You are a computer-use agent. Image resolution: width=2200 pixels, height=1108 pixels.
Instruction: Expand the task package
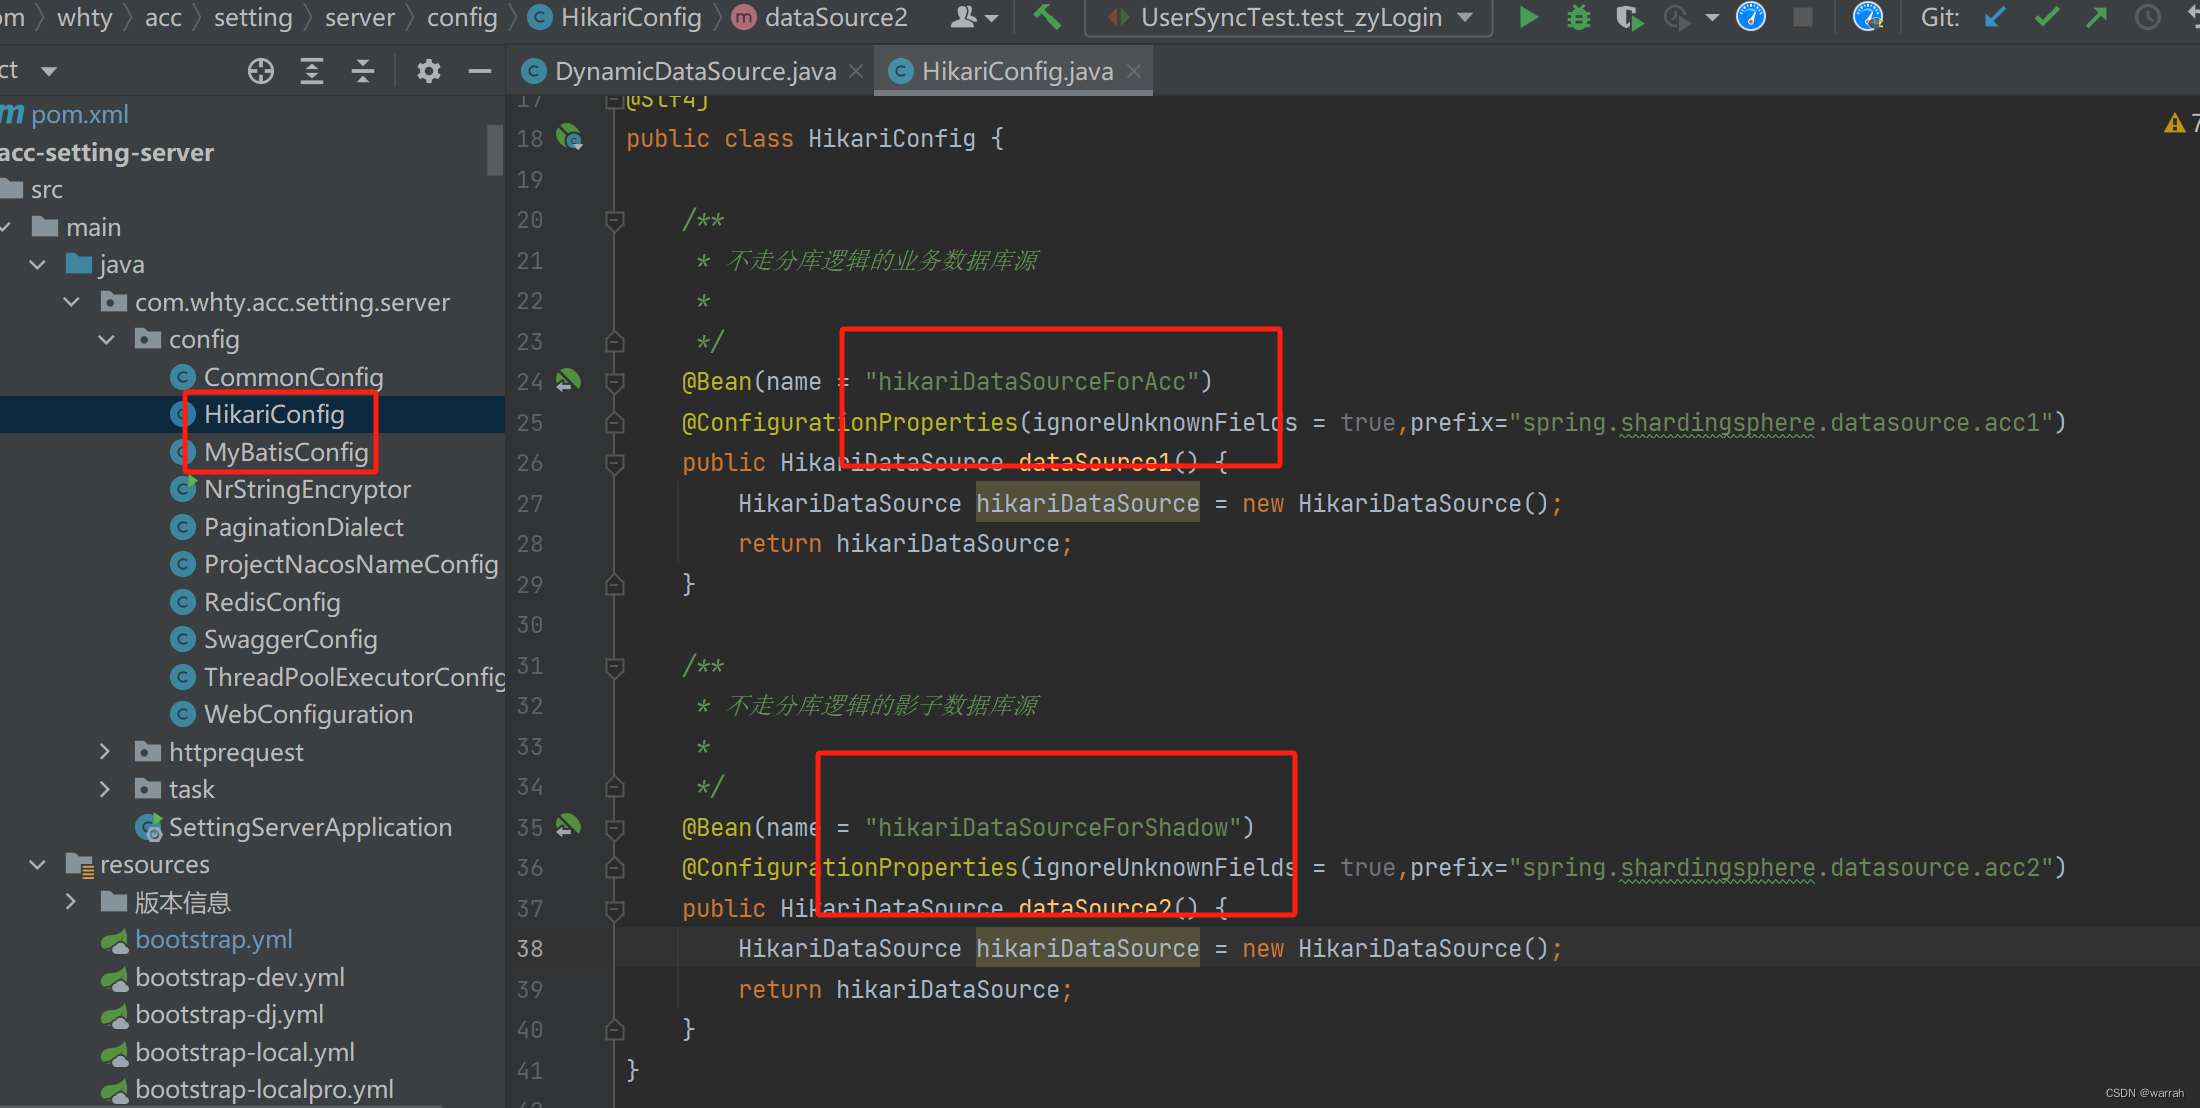click(x=105, y=789)
